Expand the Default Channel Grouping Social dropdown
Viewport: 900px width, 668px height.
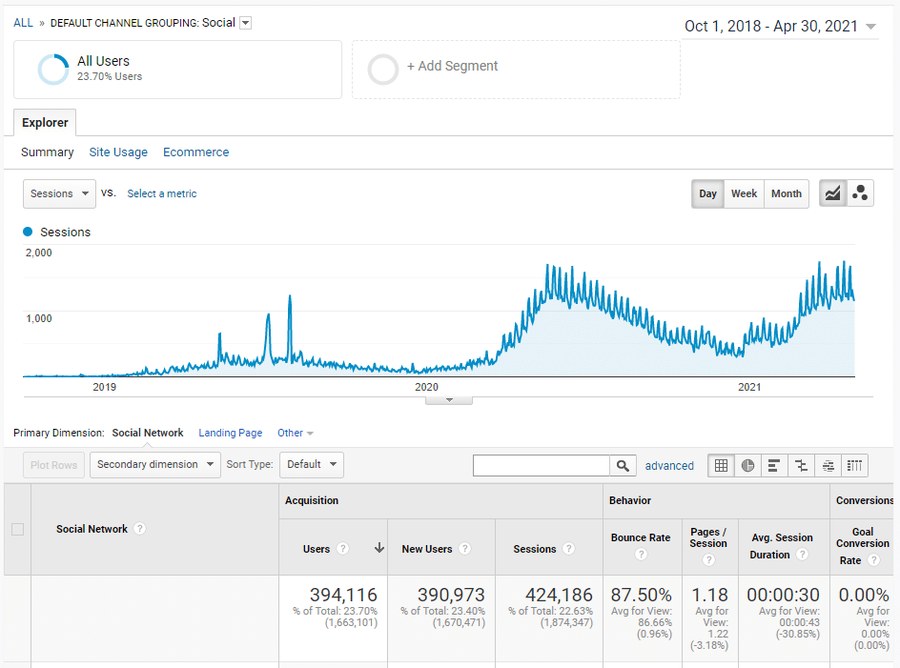[246, 23]
